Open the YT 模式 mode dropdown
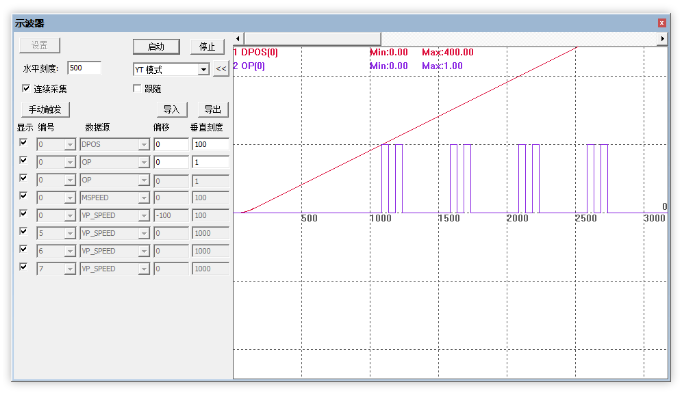Screen dimensions: 684x399 click(x=203, y=69)
